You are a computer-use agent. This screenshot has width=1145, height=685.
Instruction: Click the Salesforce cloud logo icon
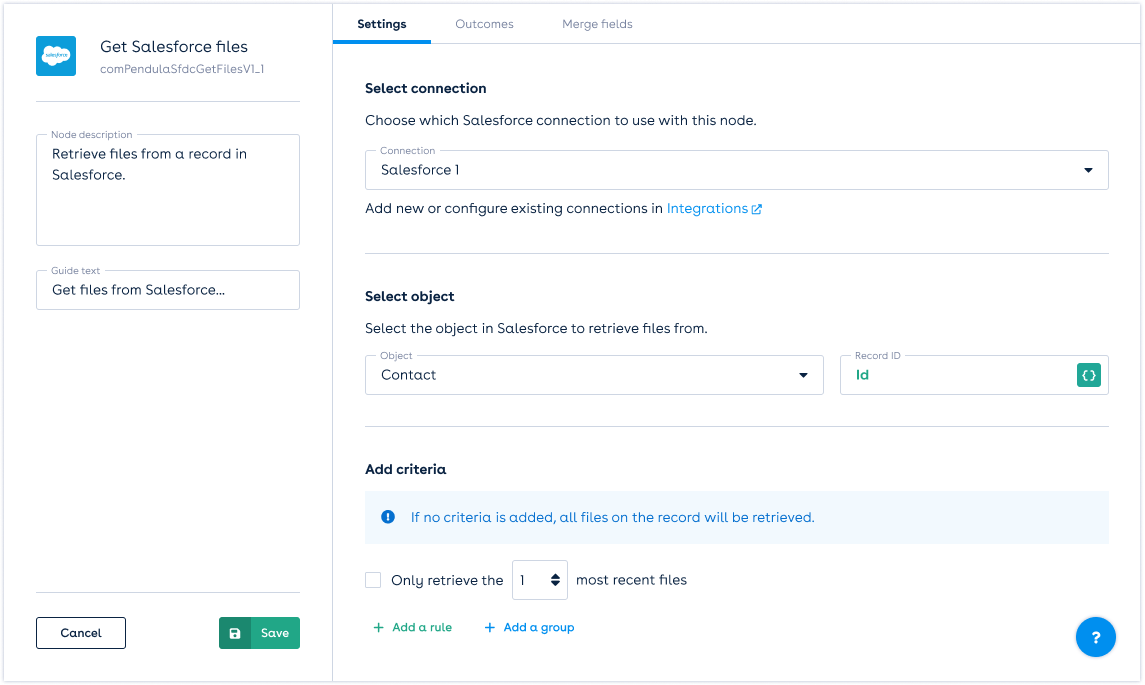[56, 56]
